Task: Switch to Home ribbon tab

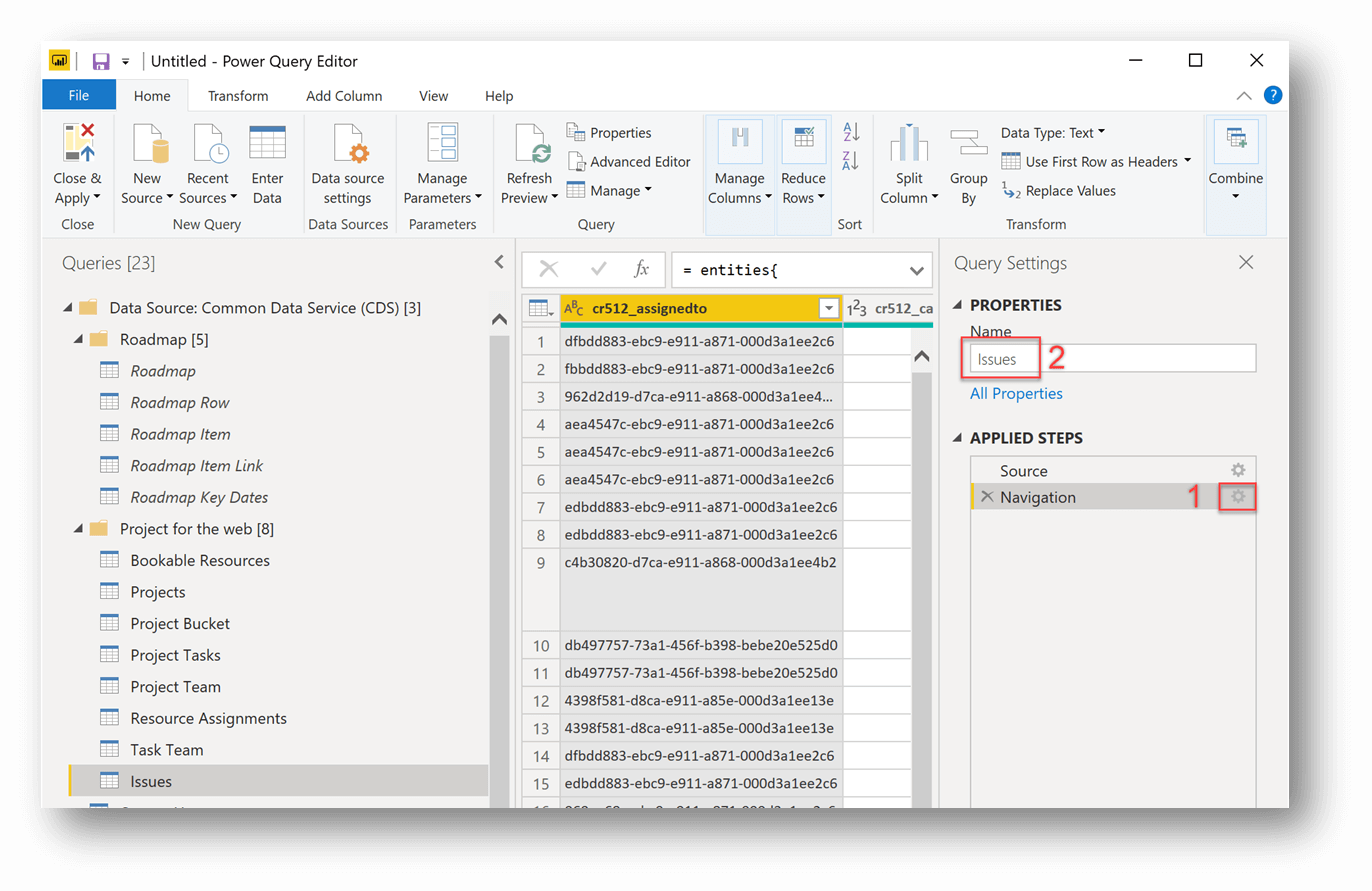Action: tap(152, 96)
